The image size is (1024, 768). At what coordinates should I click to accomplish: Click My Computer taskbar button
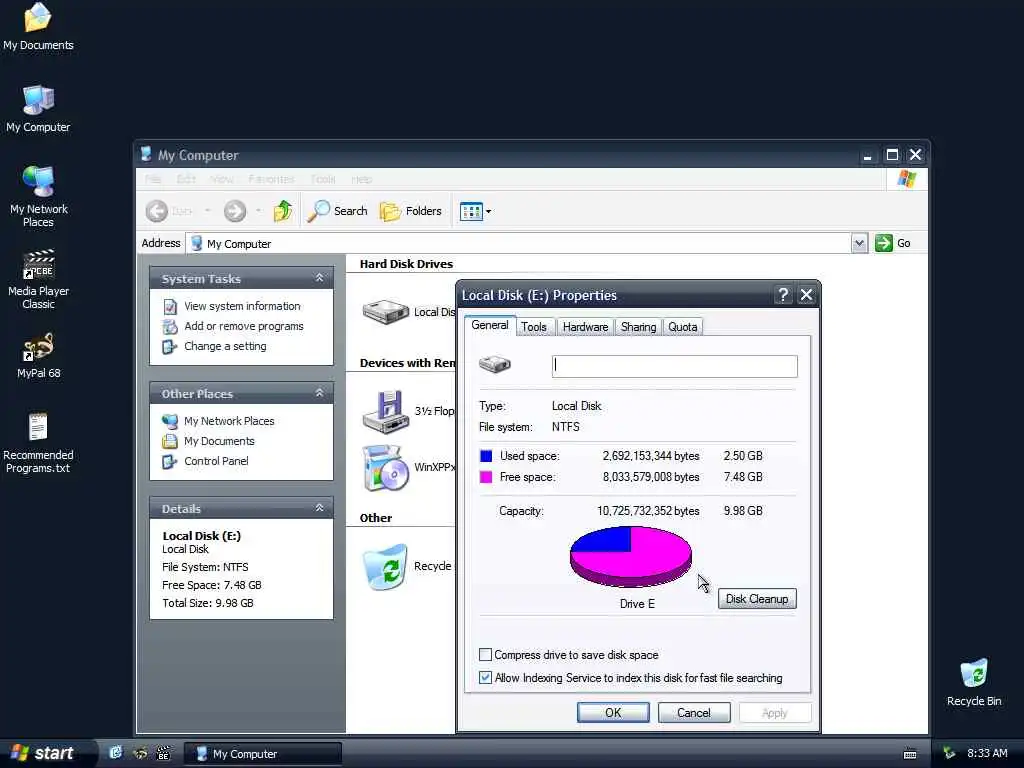pyautogui.click(x=263, y=754)
